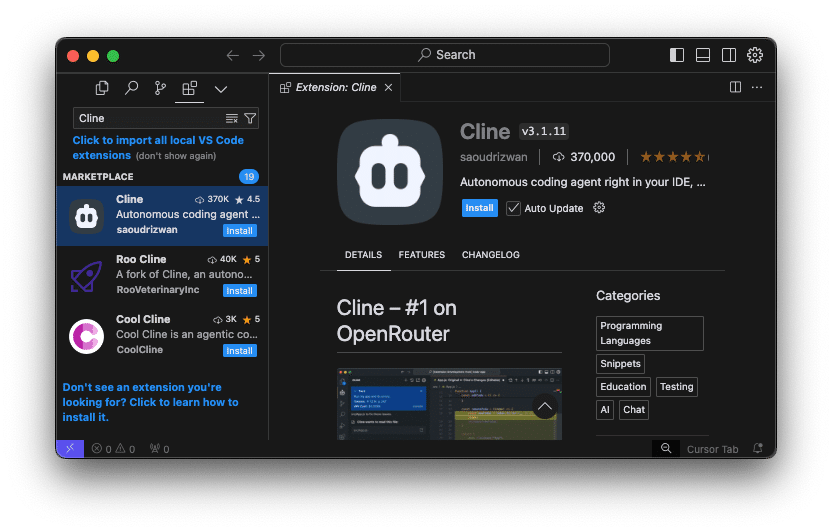Click the Cline demo screenshot image

pos(449,404)
